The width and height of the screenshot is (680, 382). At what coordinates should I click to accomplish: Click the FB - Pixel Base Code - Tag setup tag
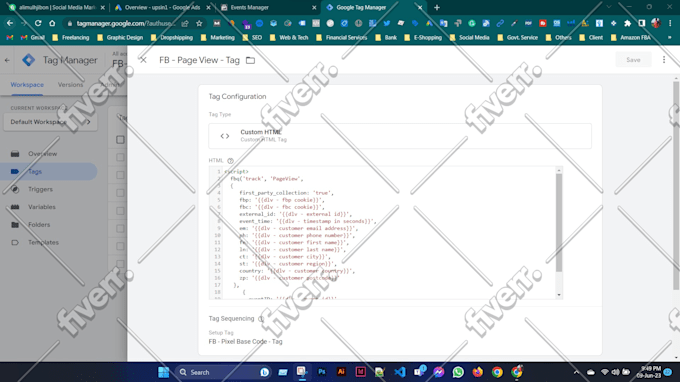pos(245,342)
